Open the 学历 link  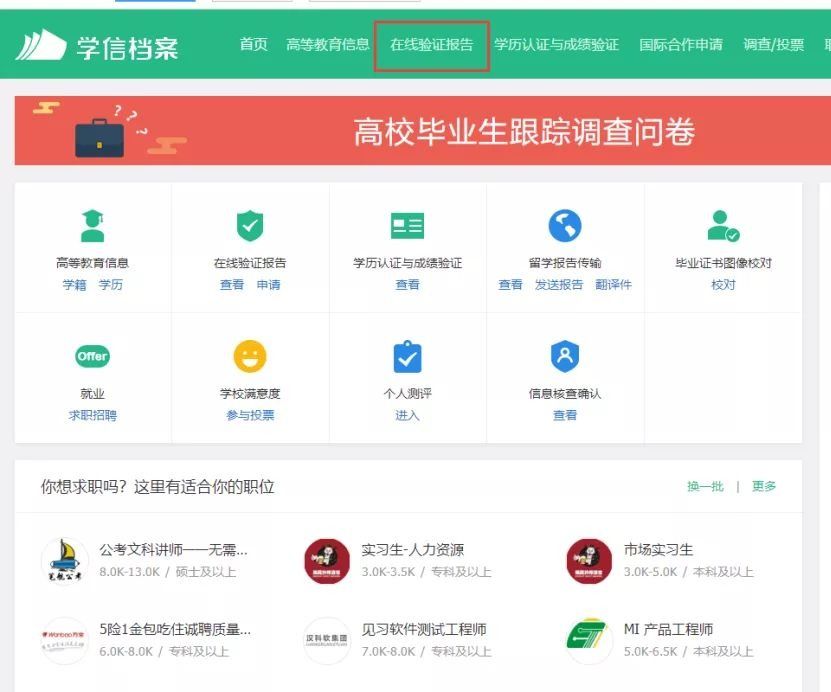[110, 285]
